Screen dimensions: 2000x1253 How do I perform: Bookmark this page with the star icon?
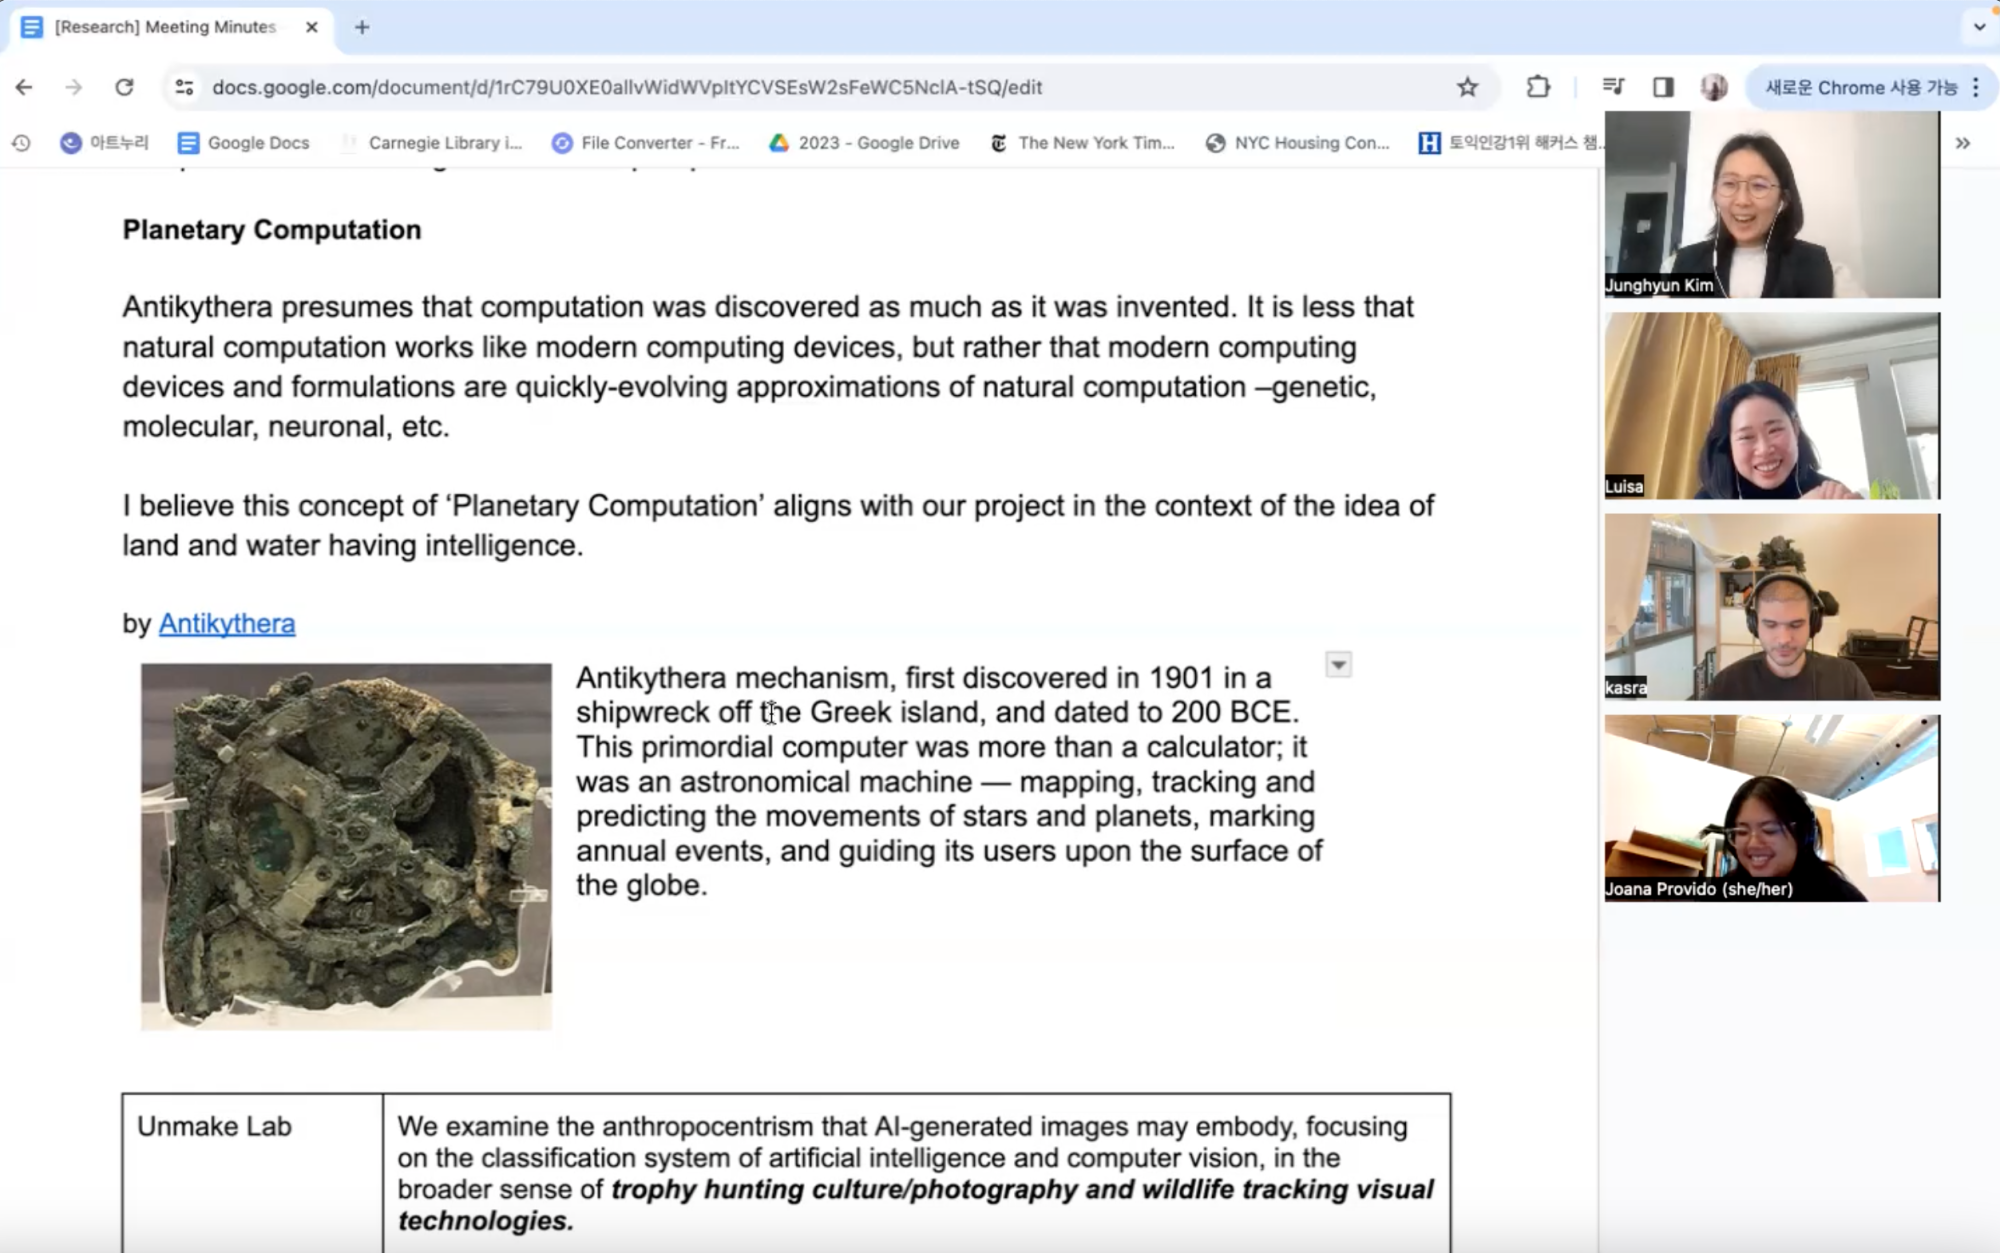point(1467,87)
